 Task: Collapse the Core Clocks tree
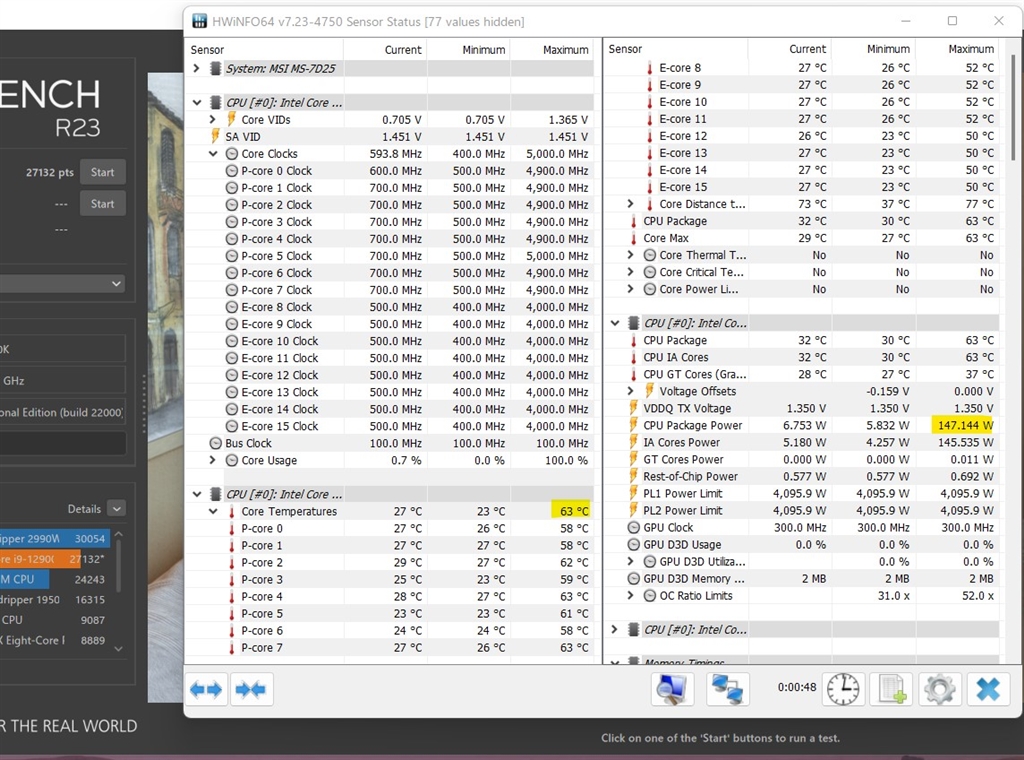click(212, 153)
